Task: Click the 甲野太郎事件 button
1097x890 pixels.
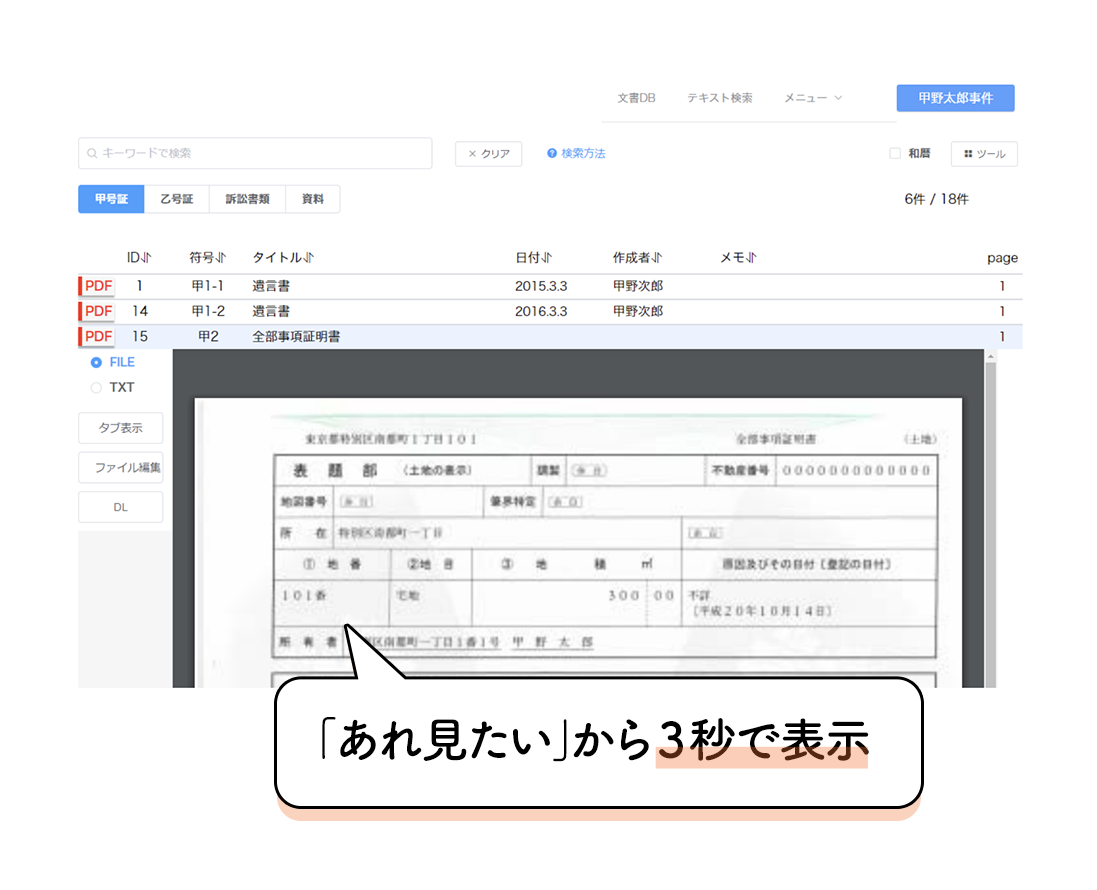Action: 956,98
